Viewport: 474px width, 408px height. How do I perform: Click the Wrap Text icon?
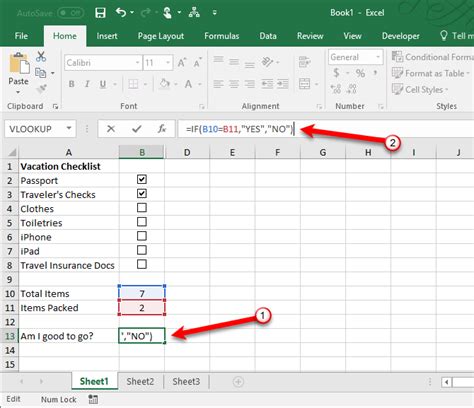tap(304, 62)
